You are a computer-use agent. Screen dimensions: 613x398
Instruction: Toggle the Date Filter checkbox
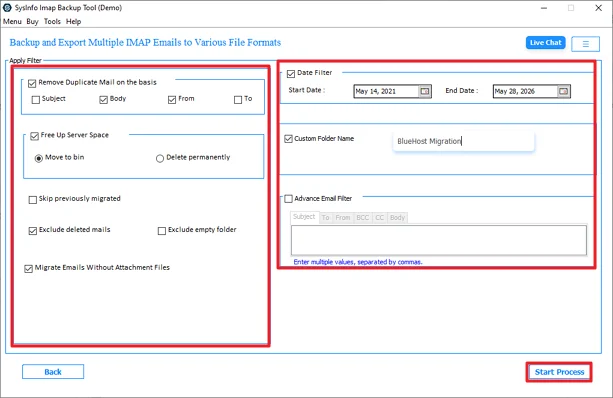(290, 74)
